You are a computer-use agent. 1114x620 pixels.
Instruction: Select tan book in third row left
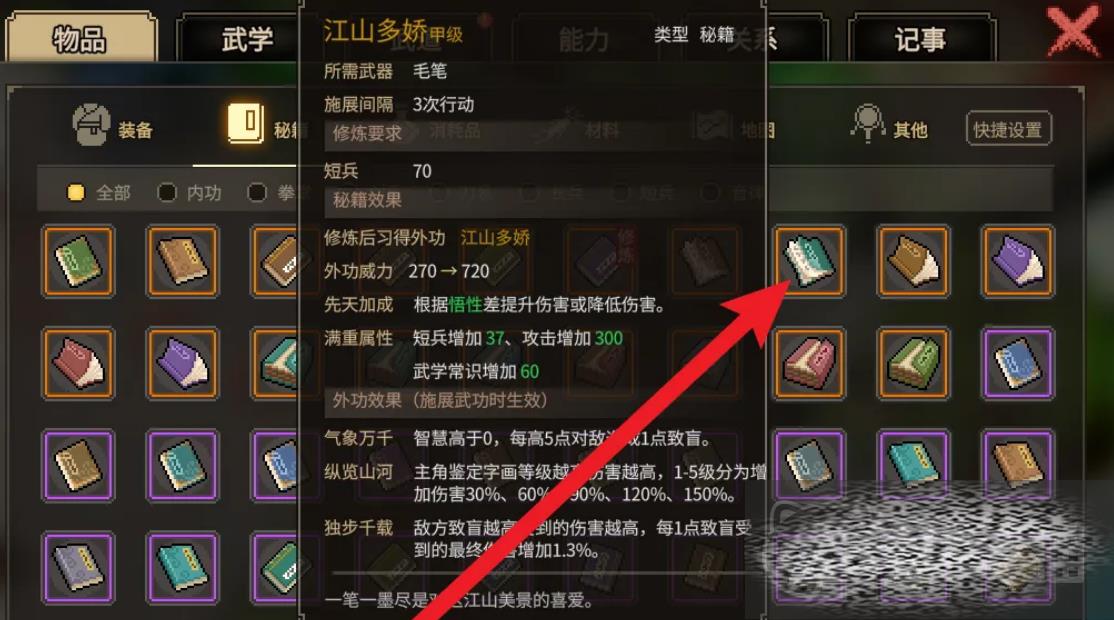tap(78, 465)
